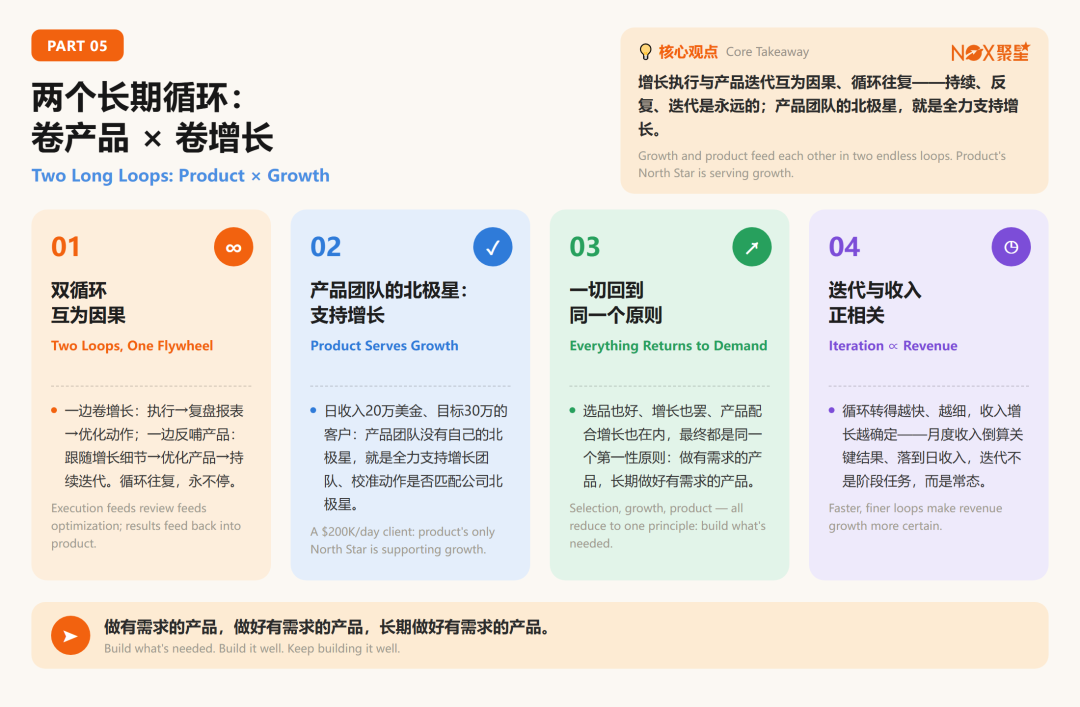Click the purple text Iteration ∝ Revenue
The height and width of the screenshot is (707, 1080).
[x=893, y=346]
